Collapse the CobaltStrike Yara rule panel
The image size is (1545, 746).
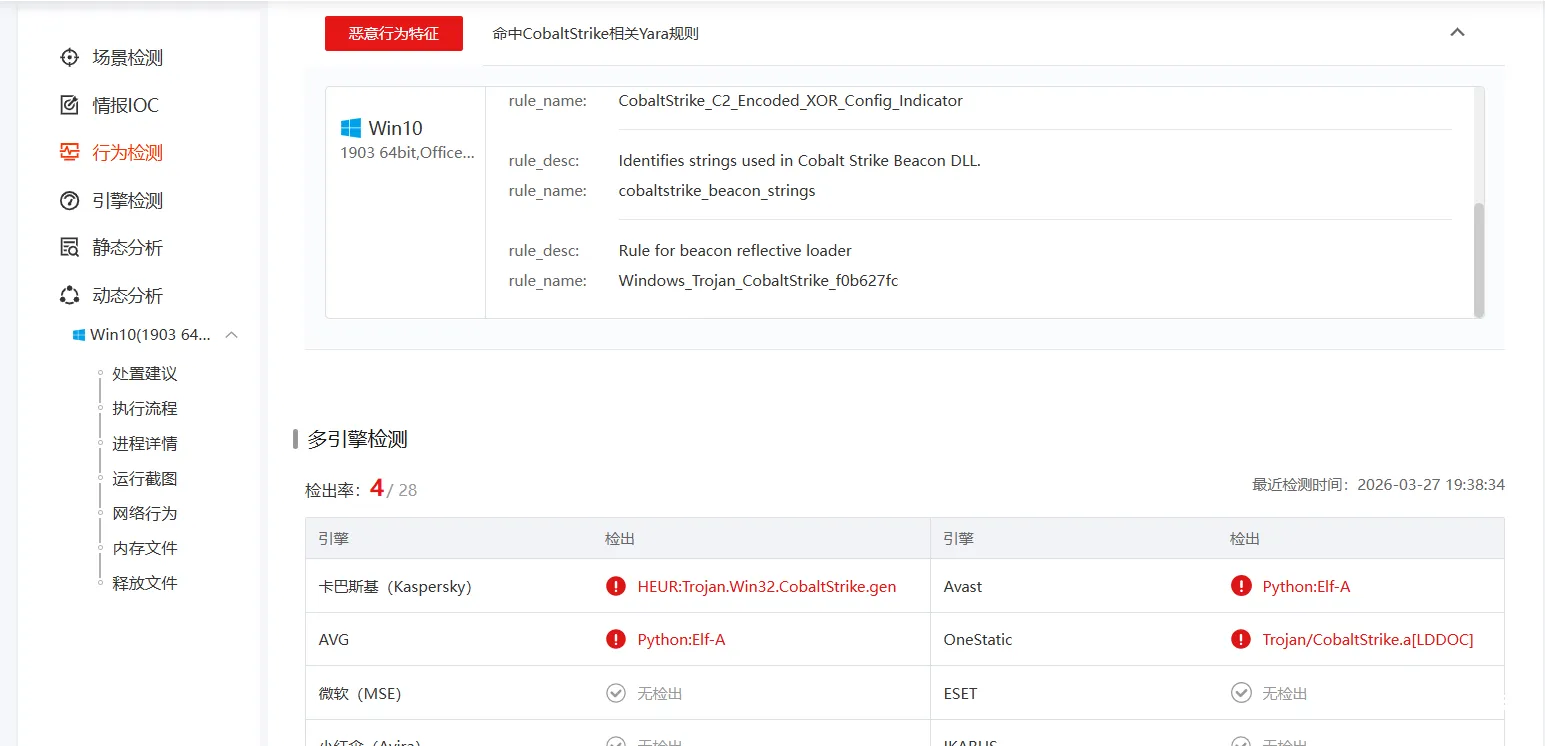(1457, 33)
